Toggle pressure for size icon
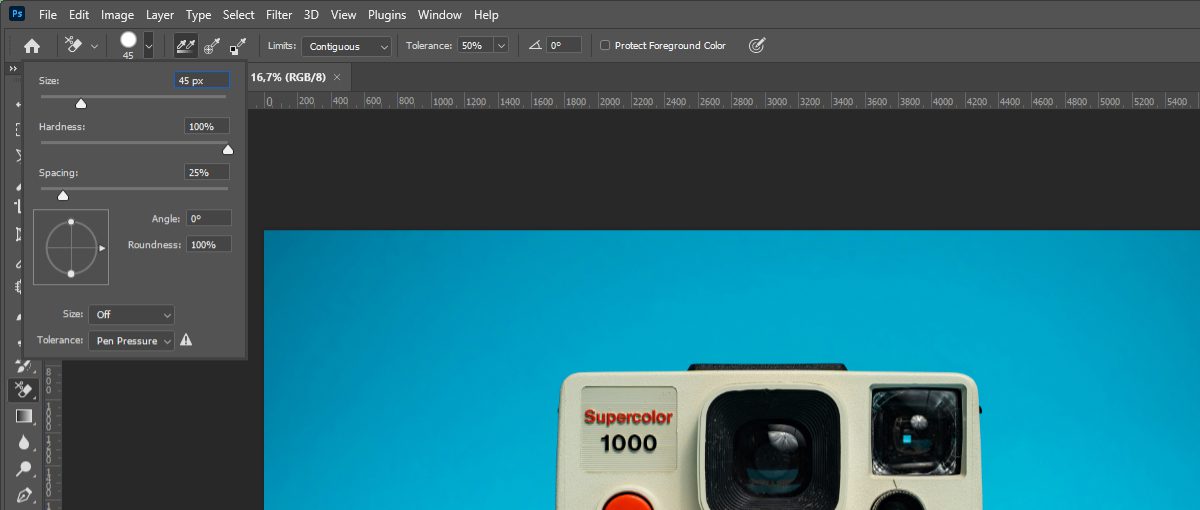Screen dimensions: 1200x510 [757, 46]
